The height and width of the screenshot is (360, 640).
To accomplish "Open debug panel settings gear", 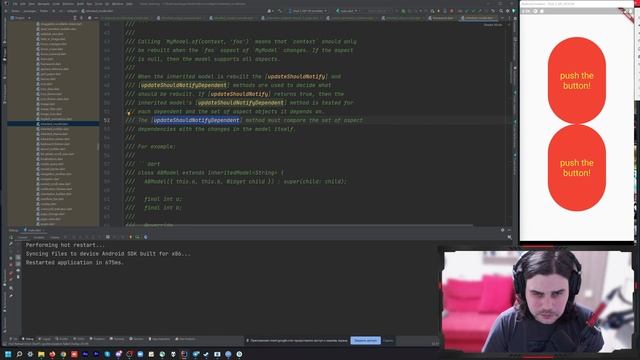I will [502, 230].
